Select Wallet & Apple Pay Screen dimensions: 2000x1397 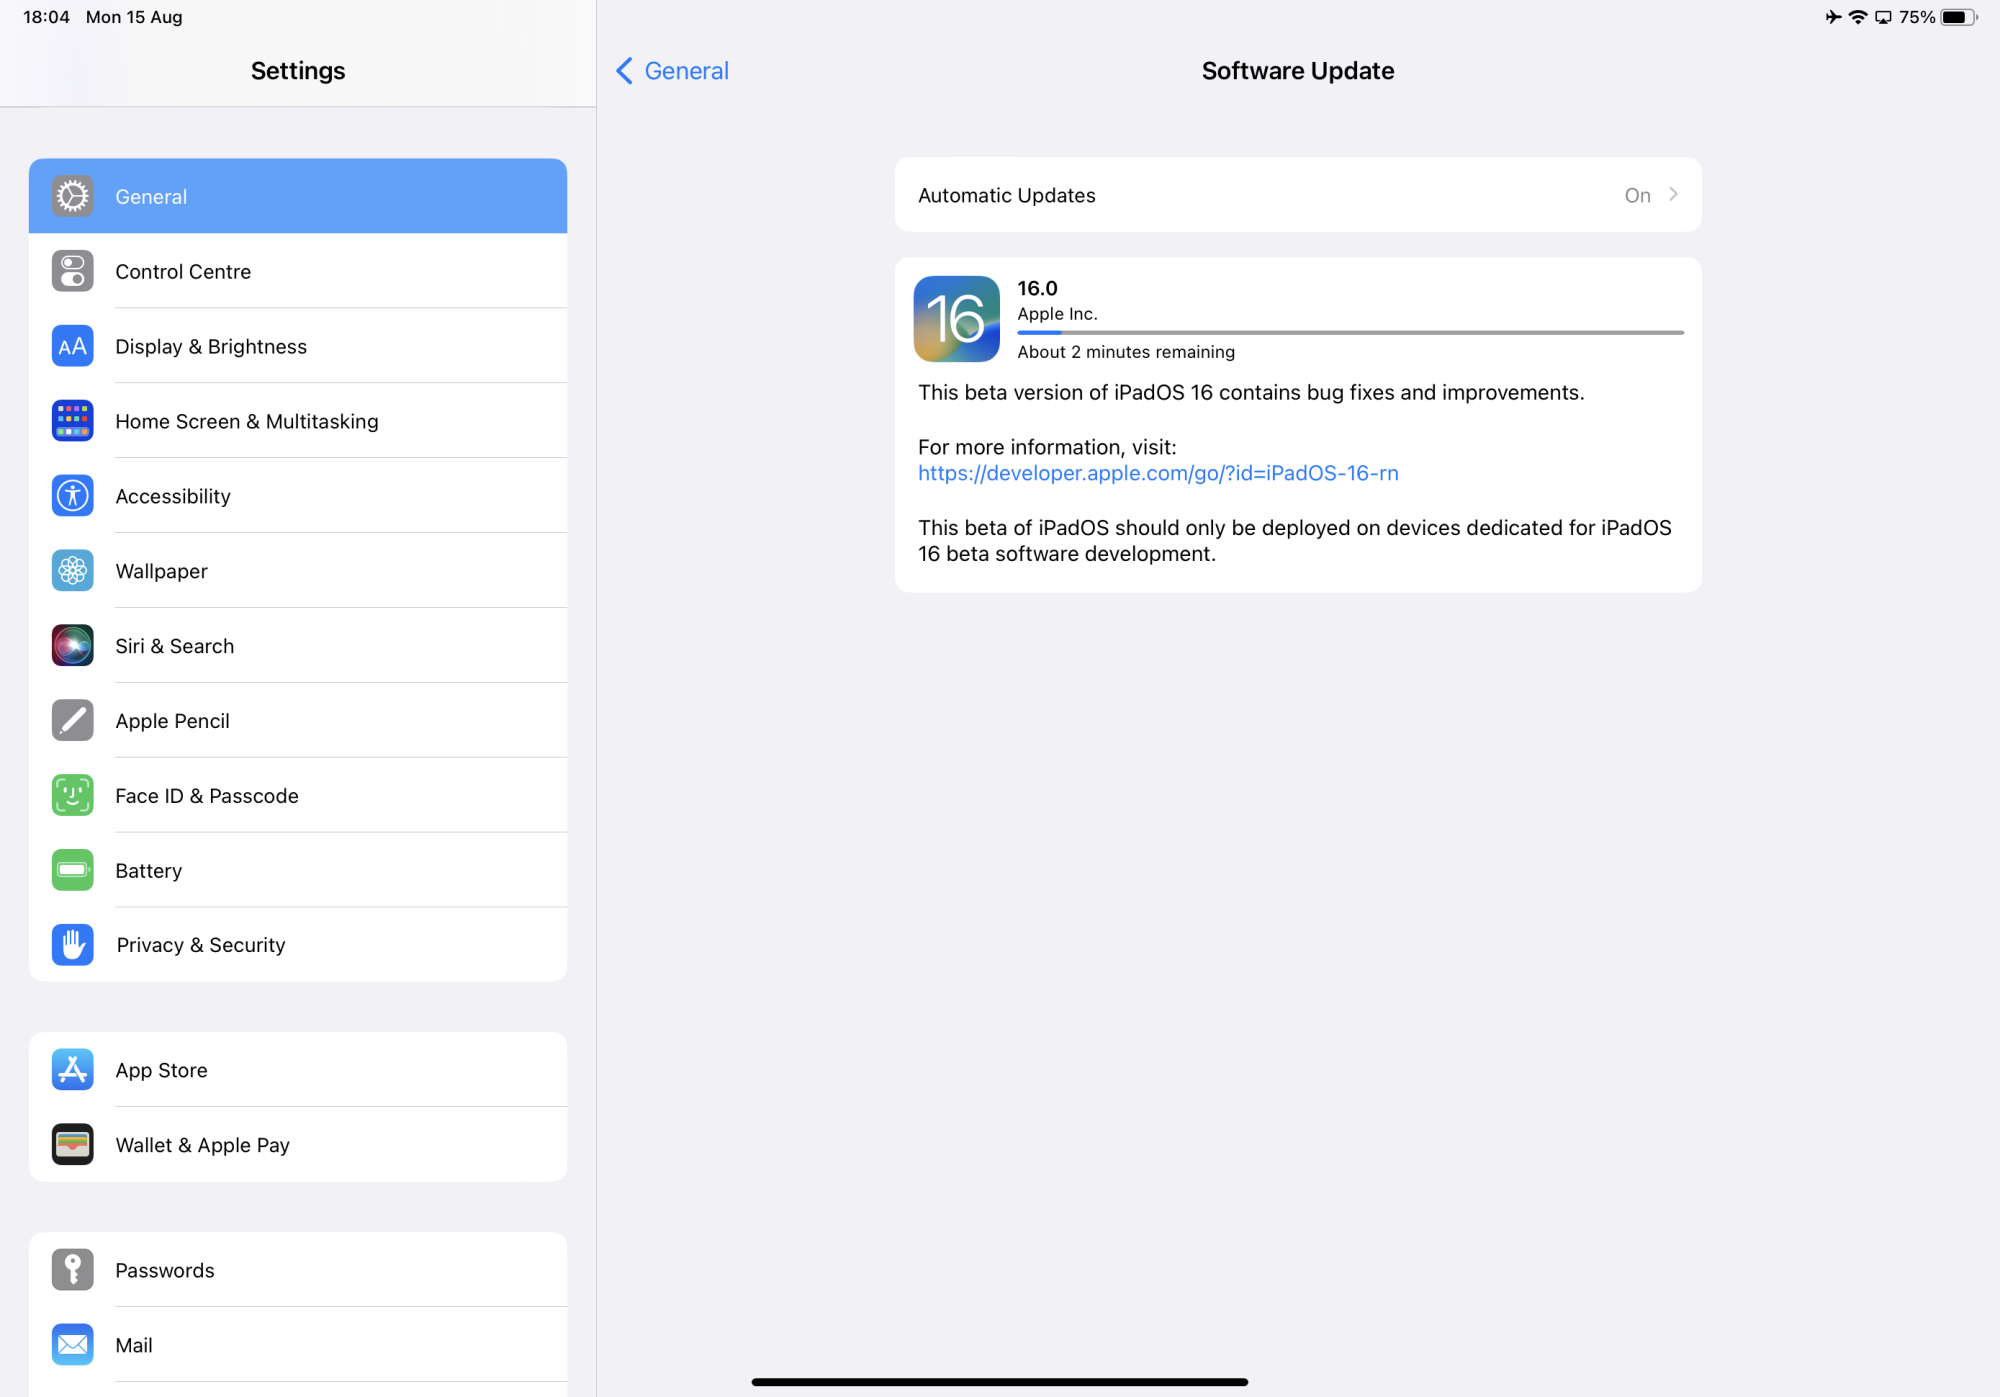tap(298, 1145)
